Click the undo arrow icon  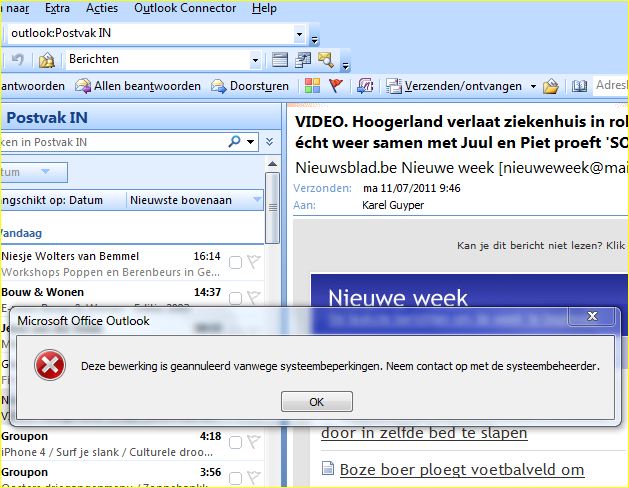18,60
